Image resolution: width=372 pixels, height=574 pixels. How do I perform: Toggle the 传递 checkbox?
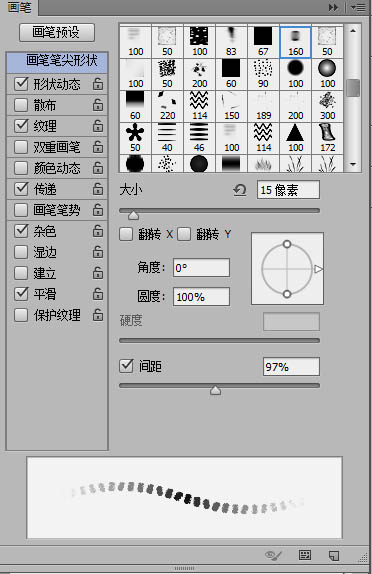tap(21, 189)
